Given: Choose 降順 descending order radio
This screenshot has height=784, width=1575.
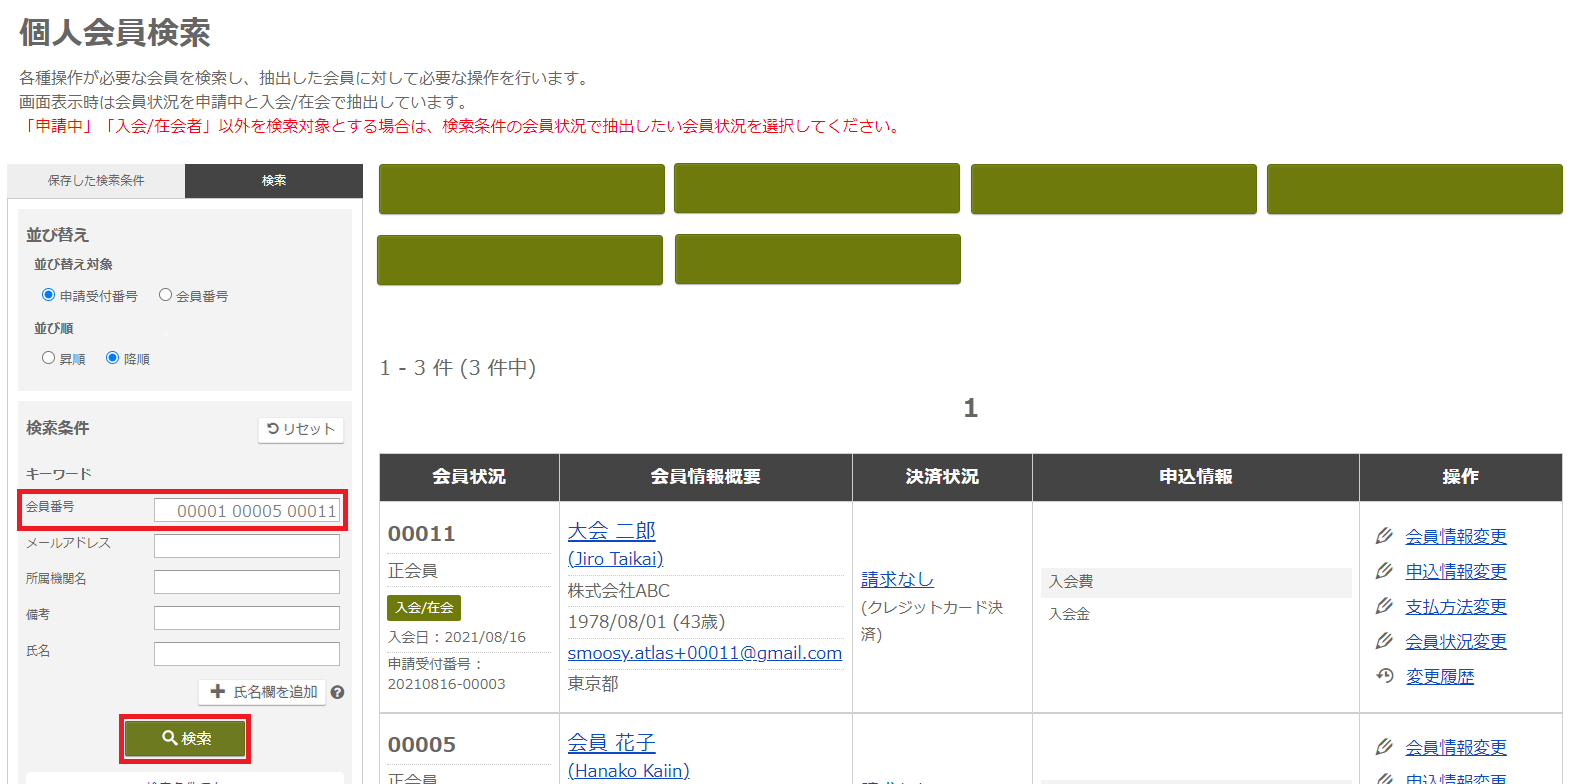Looking at the screenshot, I should tap(112, 358).
